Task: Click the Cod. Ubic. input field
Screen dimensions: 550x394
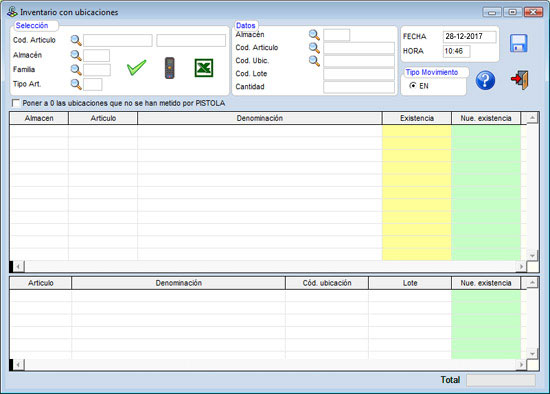Action: pyautogui.click(x=359, y=61)
